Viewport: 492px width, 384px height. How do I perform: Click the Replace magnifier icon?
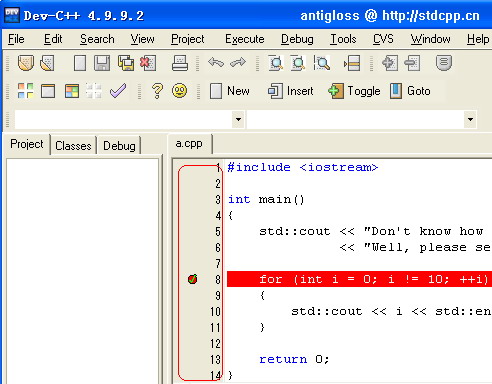tap(298, 63)
